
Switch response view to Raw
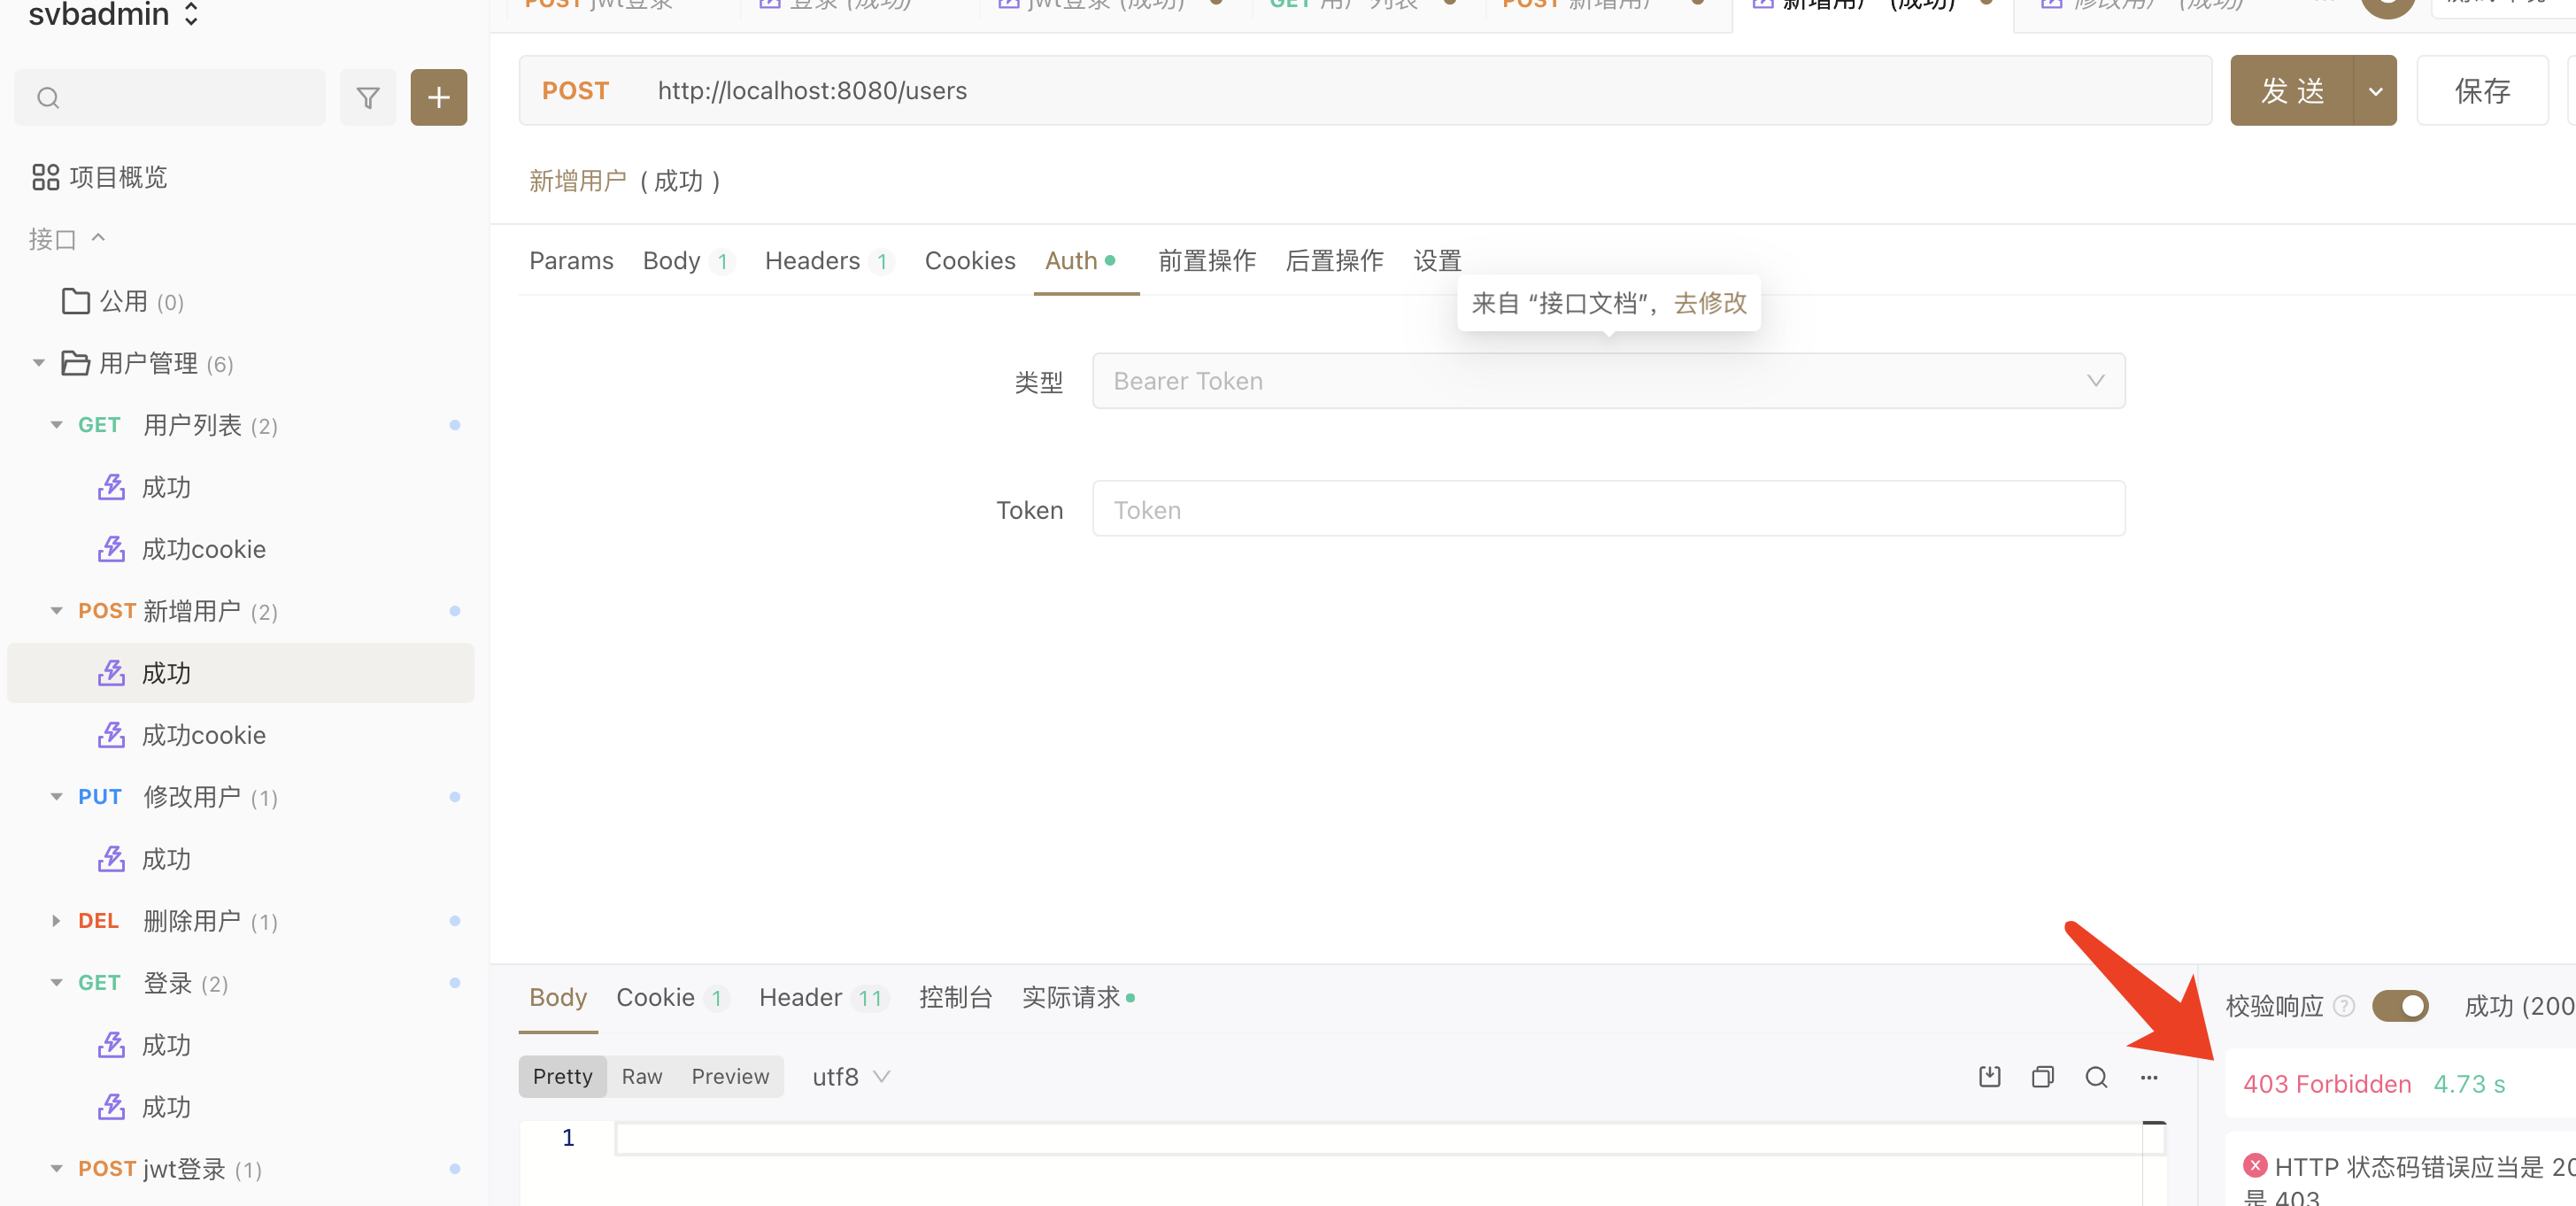pyautogui.click(x=641, y=1076)
